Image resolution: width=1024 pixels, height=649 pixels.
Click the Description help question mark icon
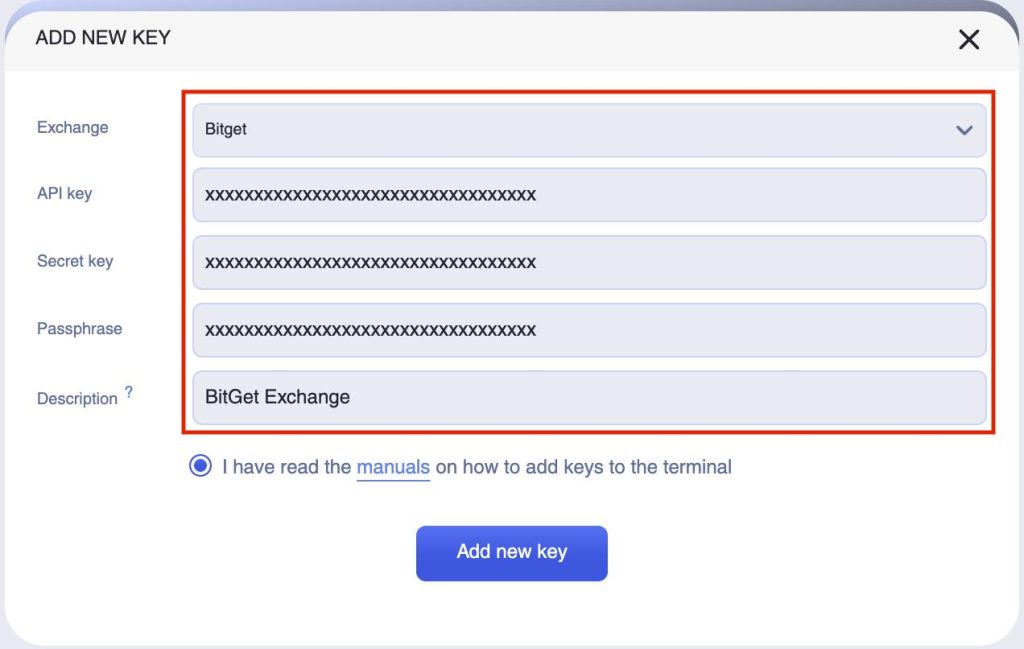click(129, 392)
